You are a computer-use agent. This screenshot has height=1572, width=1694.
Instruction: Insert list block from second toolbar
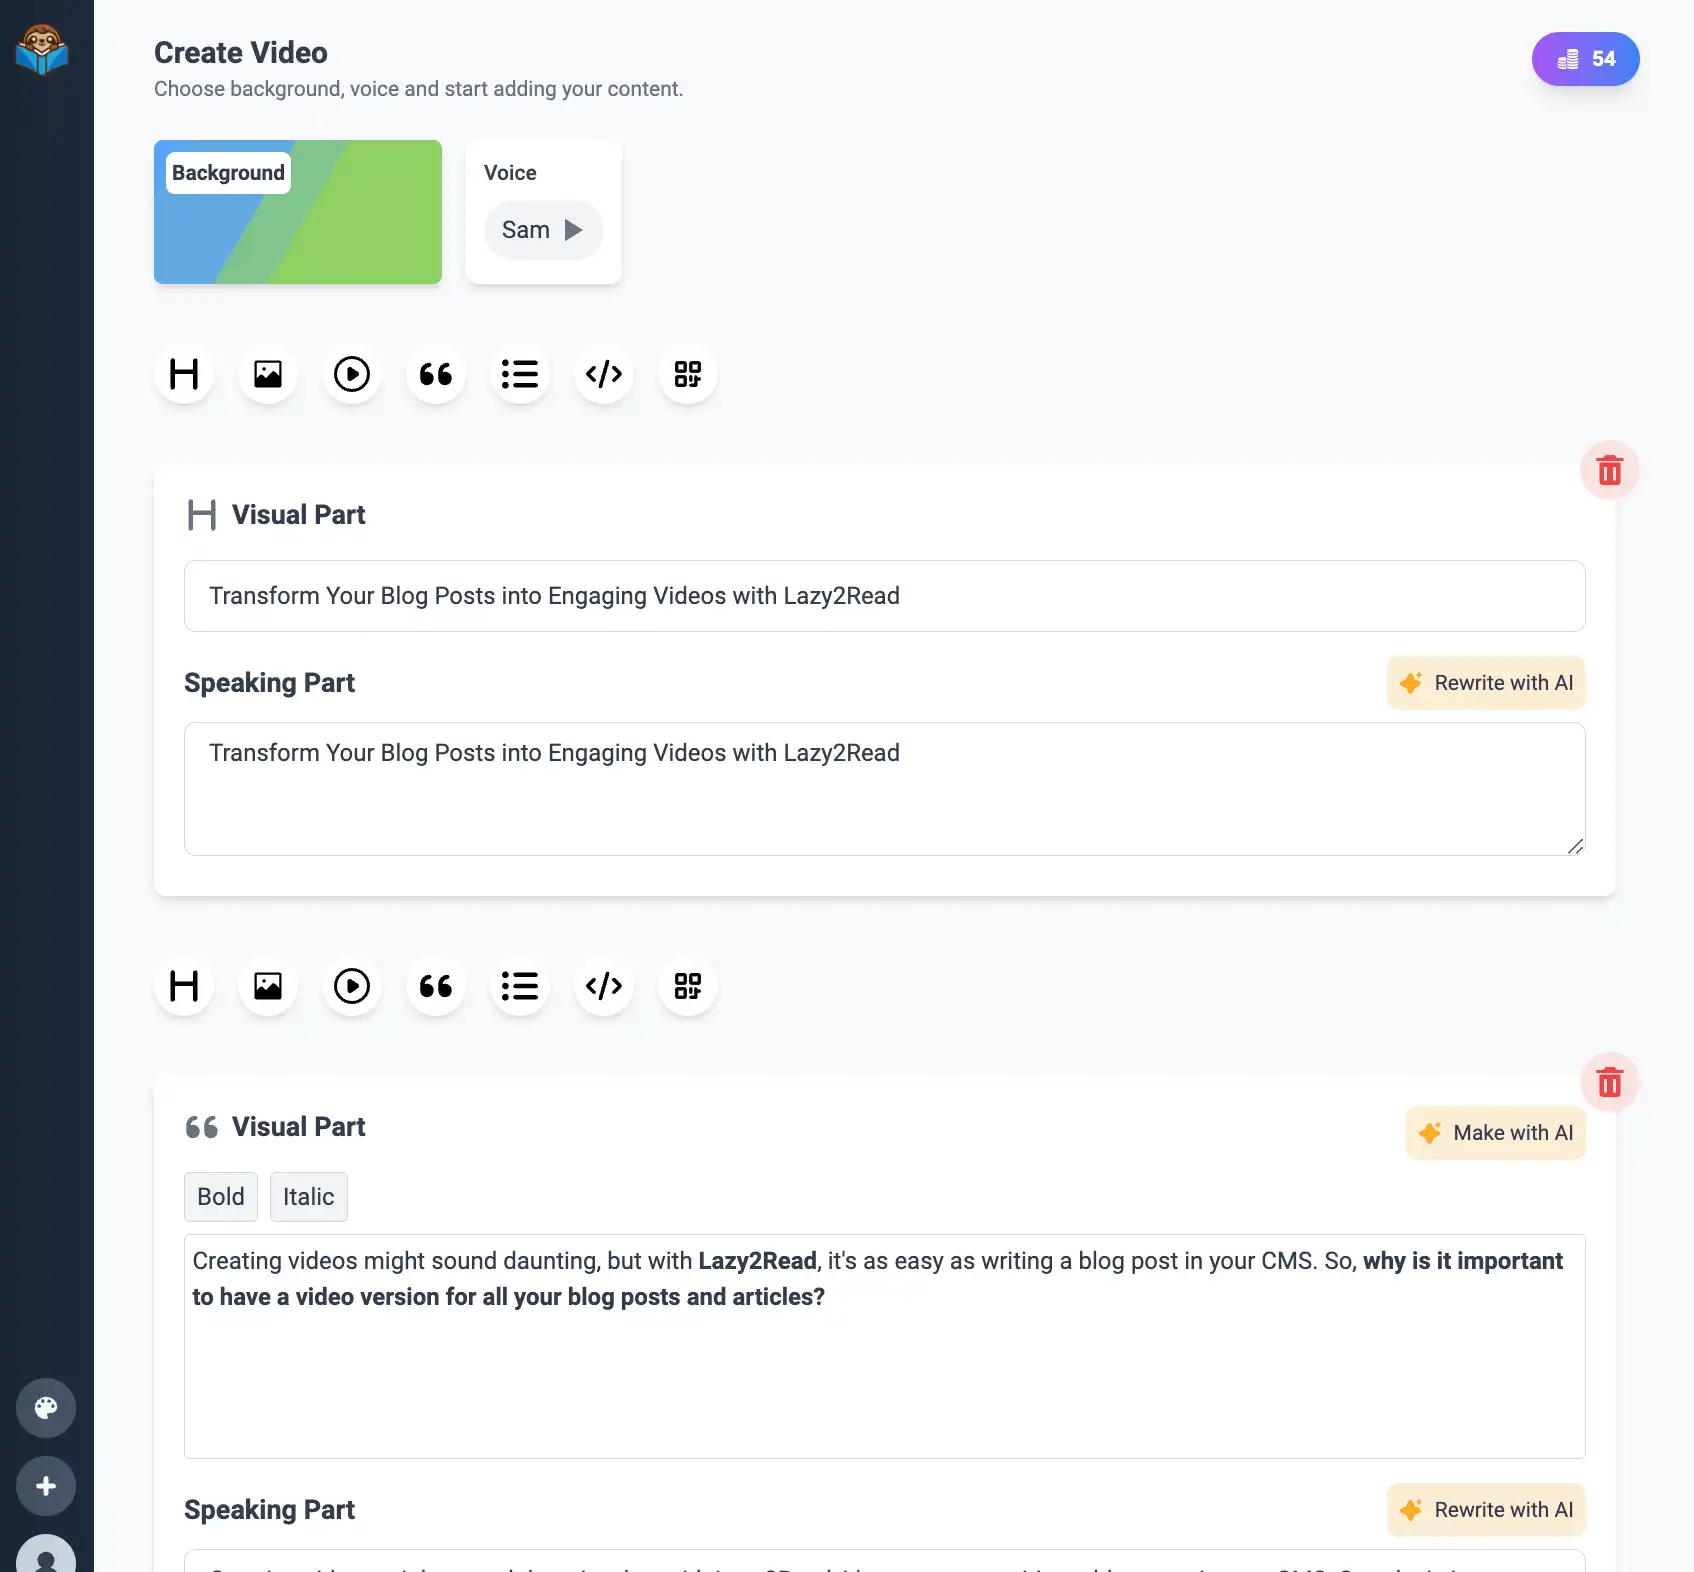(x=520, y=986)
